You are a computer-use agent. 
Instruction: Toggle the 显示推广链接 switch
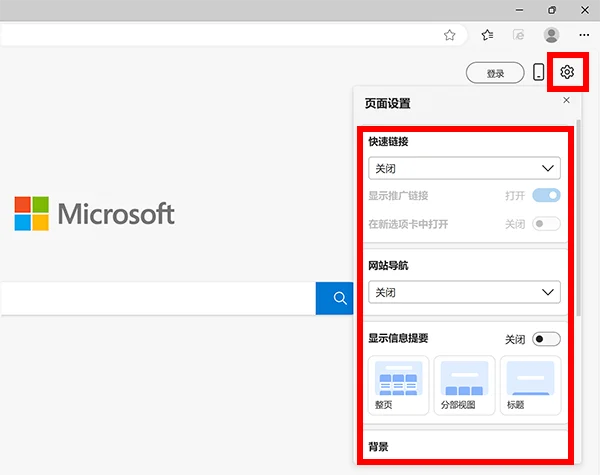[x=546, y=195]
